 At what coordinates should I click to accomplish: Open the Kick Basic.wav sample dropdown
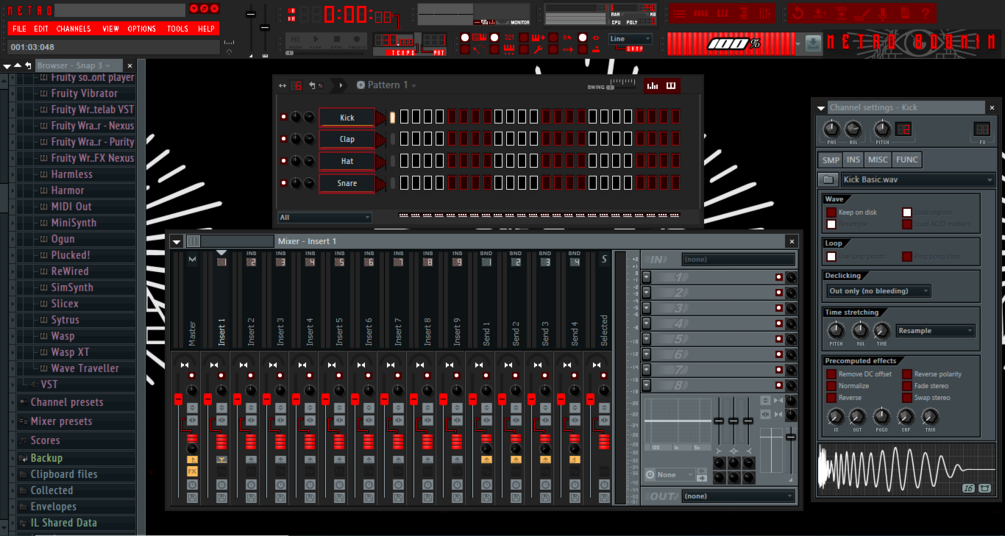917,180
